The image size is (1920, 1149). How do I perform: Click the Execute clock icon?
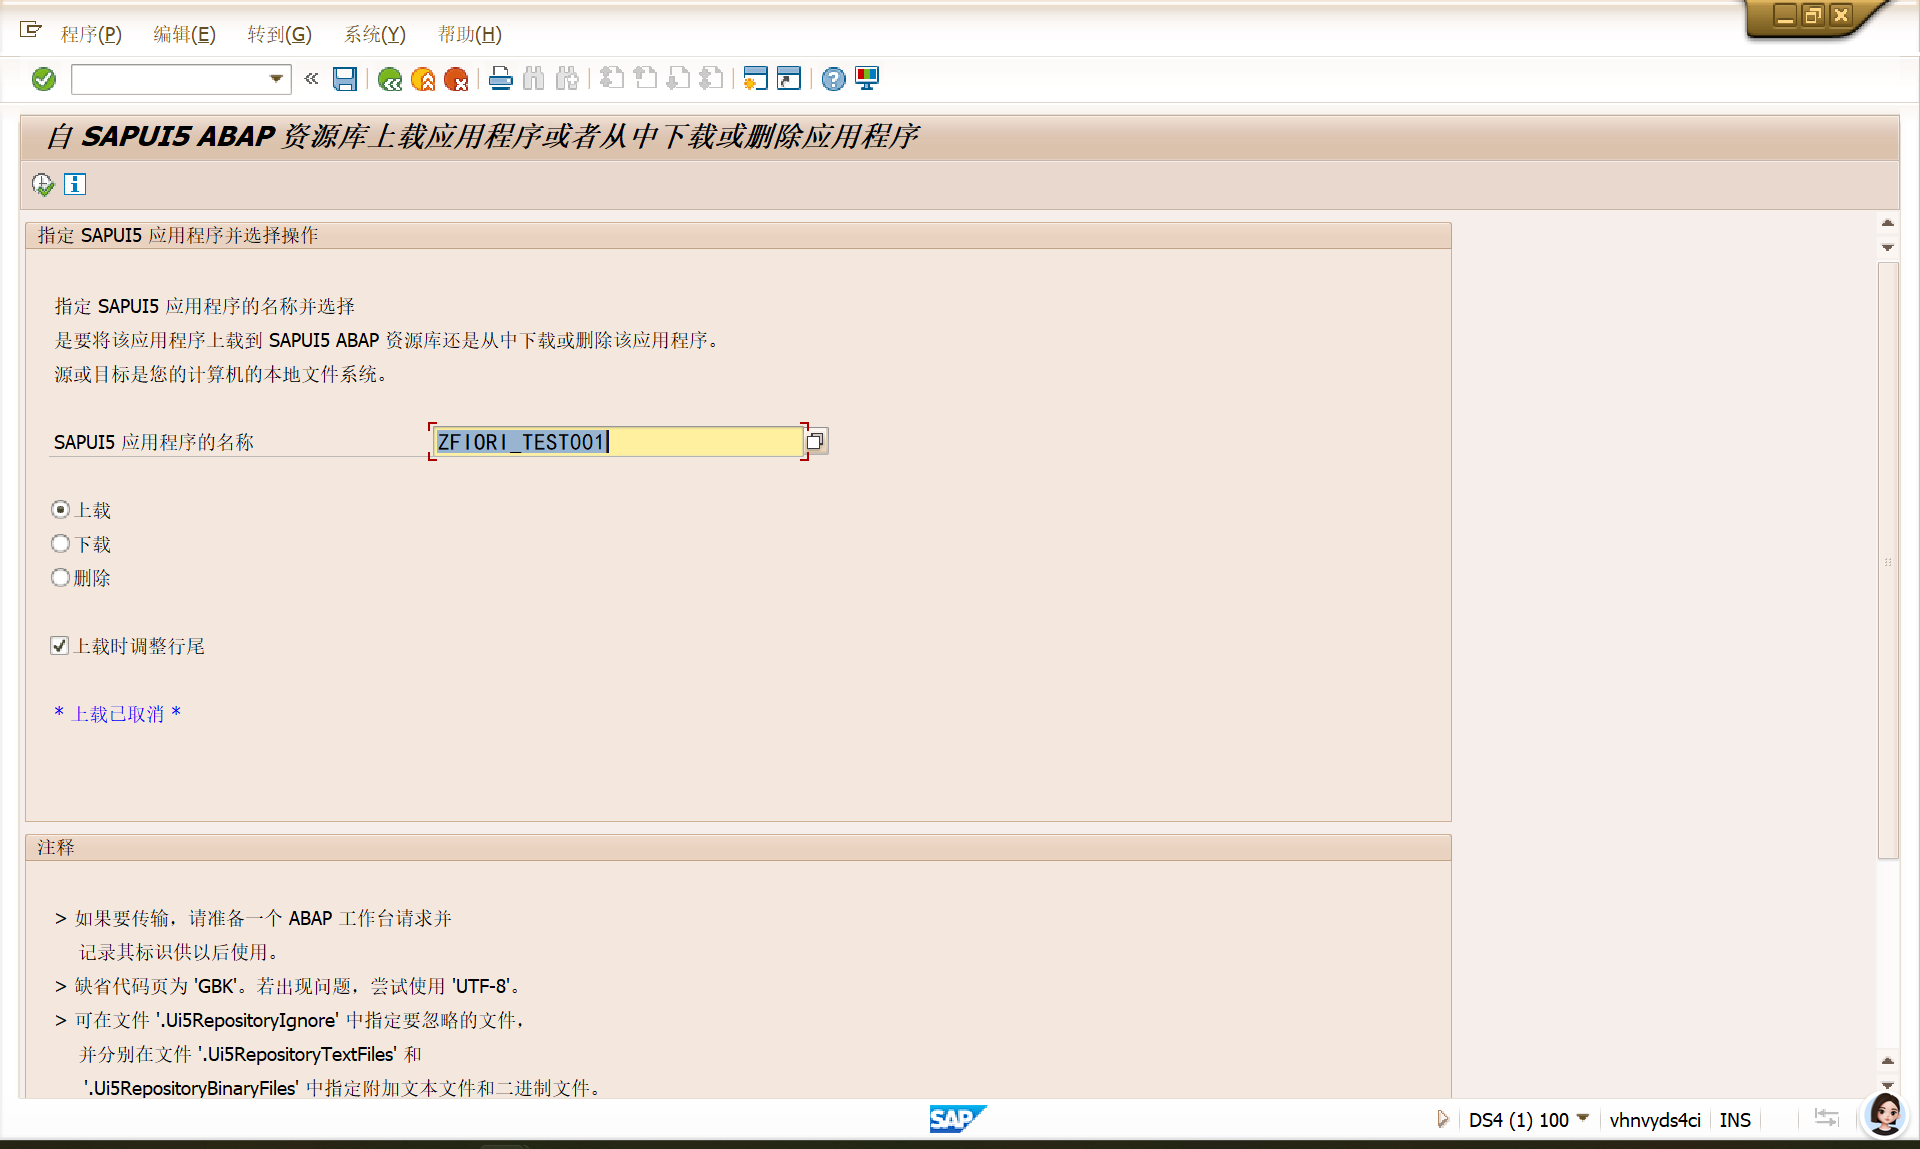43,184
